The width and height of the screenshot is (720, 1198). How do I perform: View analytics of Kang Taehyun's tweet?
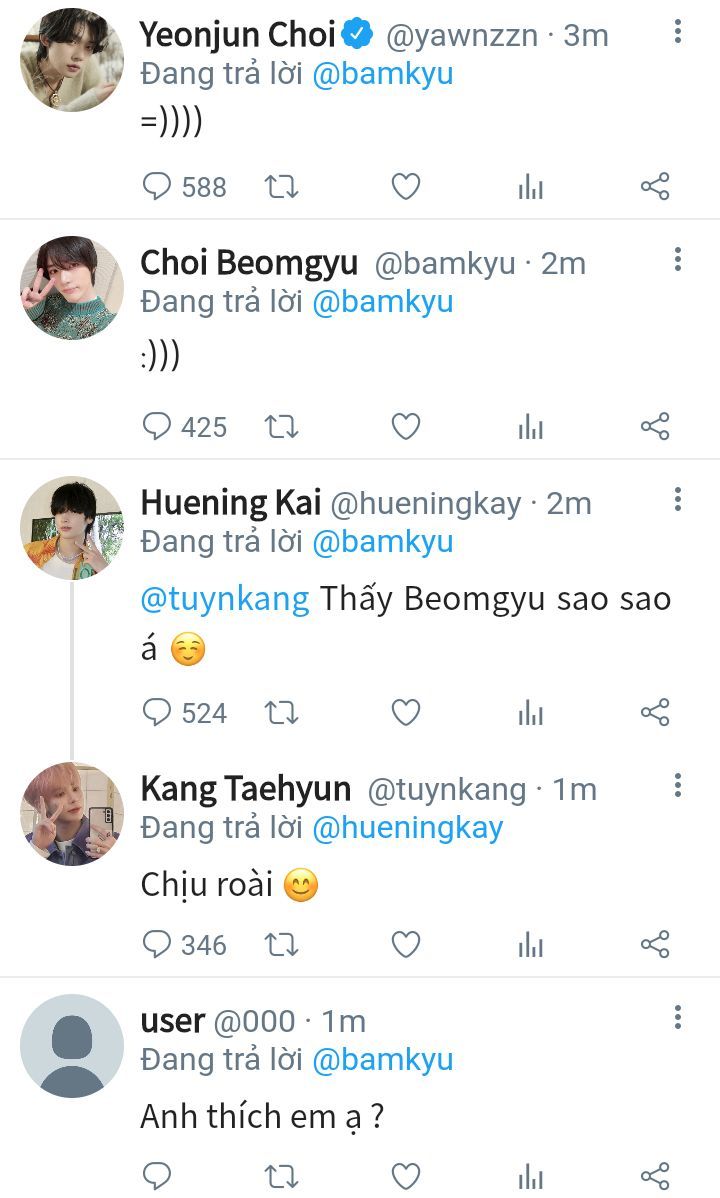(530, 945)
